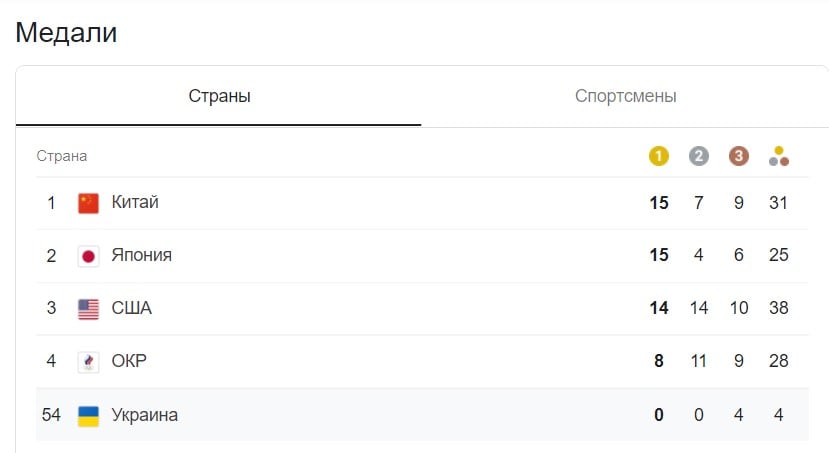Open the США country row

[x=422, y=309]
